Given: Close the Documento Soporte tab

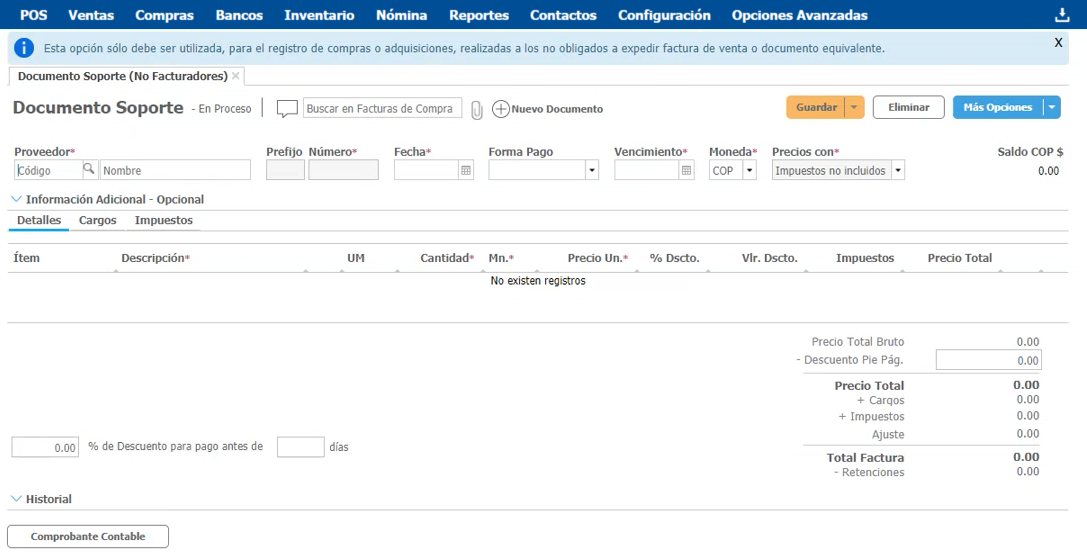Looking at the screenshot, I should click(236, 76).
